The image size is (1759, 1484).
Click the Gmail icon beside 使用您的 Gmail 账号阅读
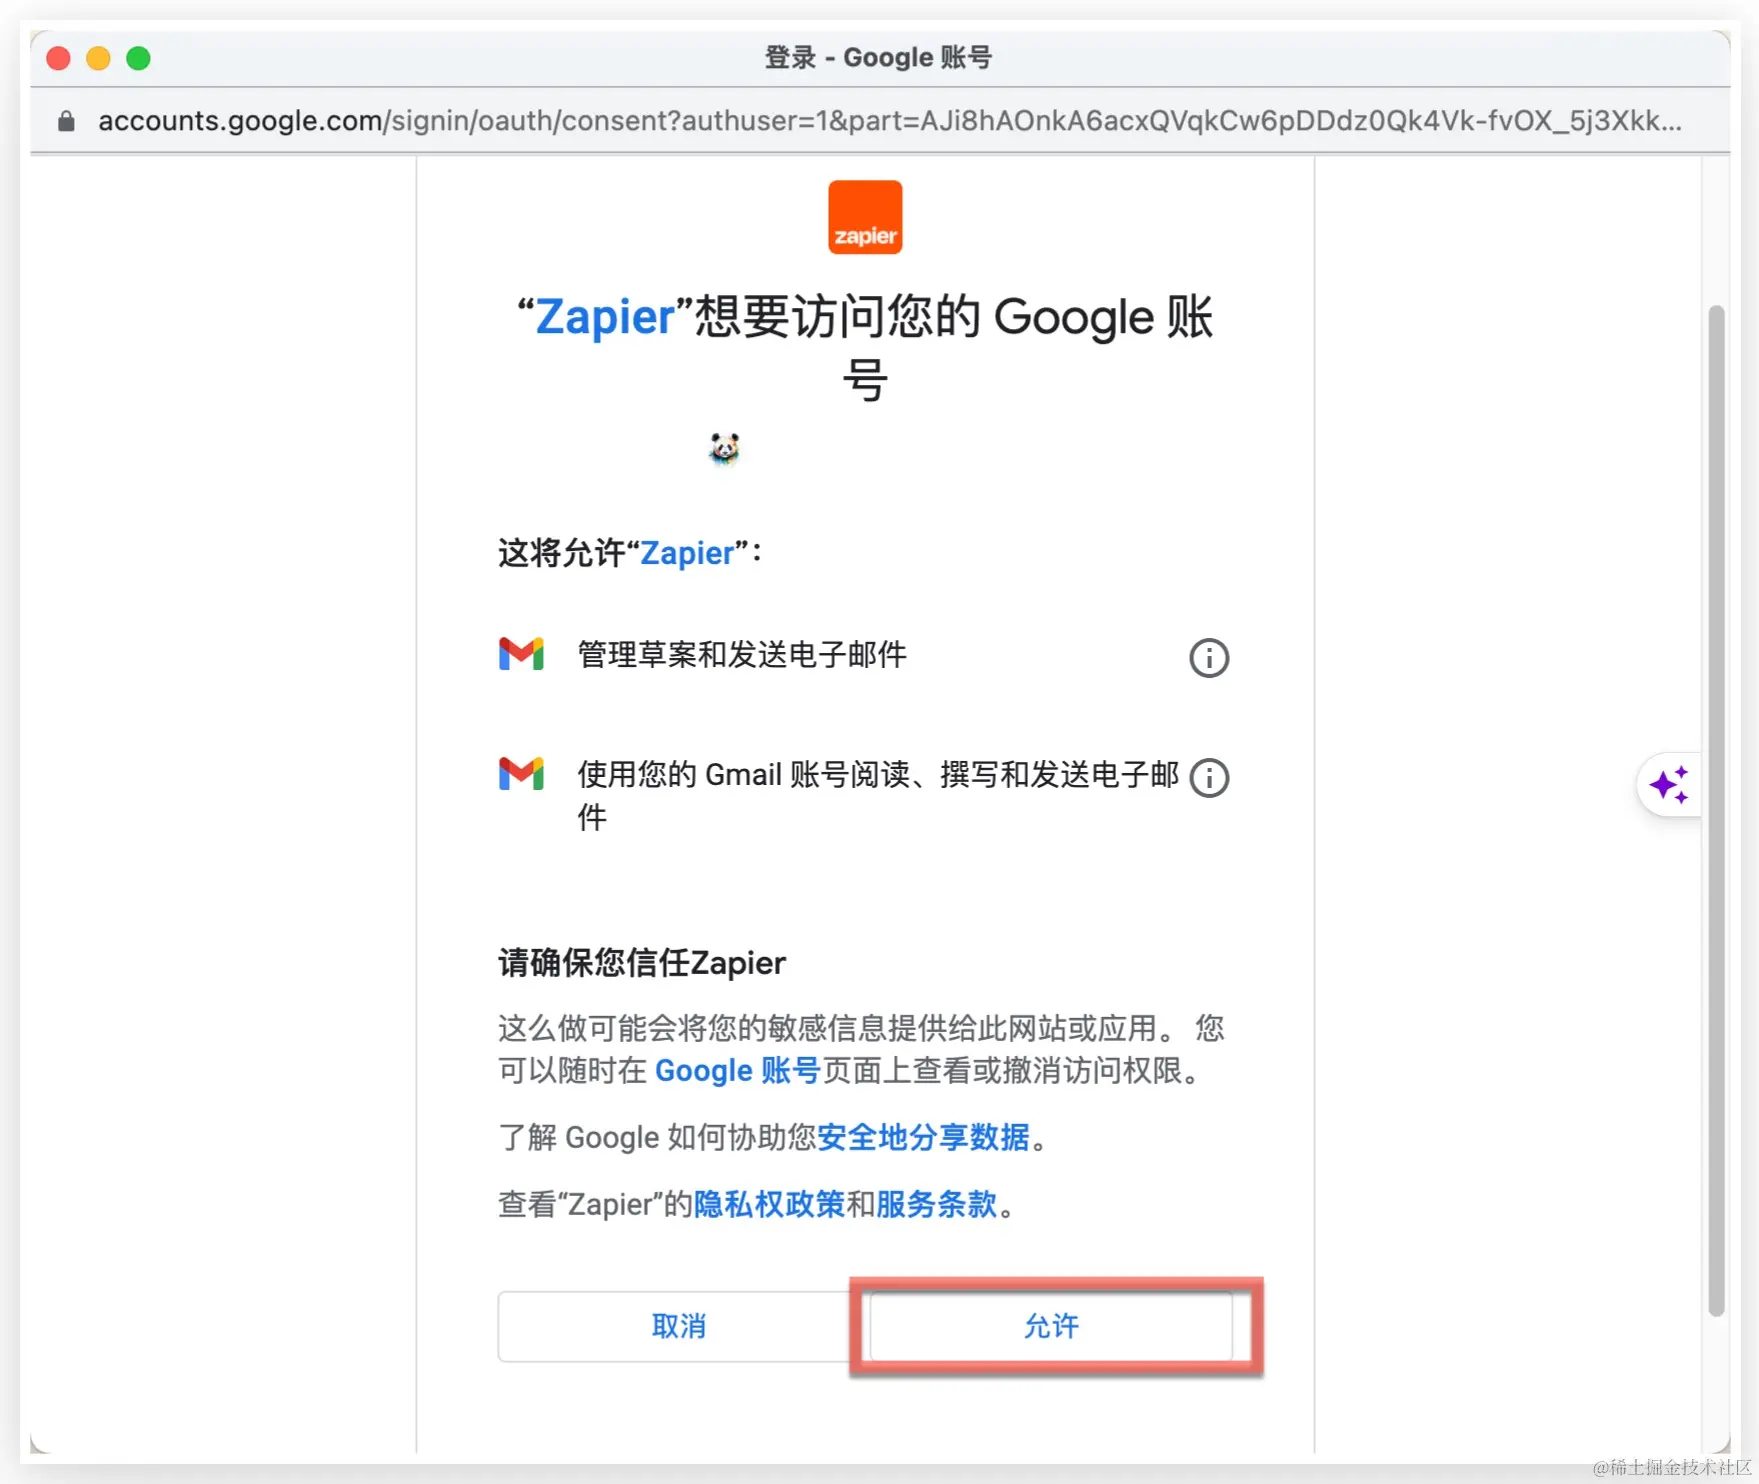point(521,774)
